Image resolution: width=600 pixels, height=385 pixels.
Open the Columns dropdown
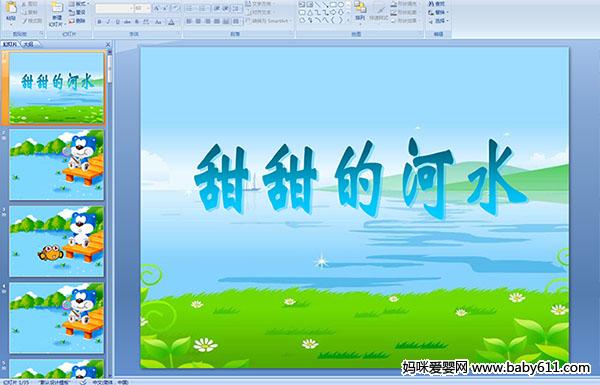click(x=237, y=21)
